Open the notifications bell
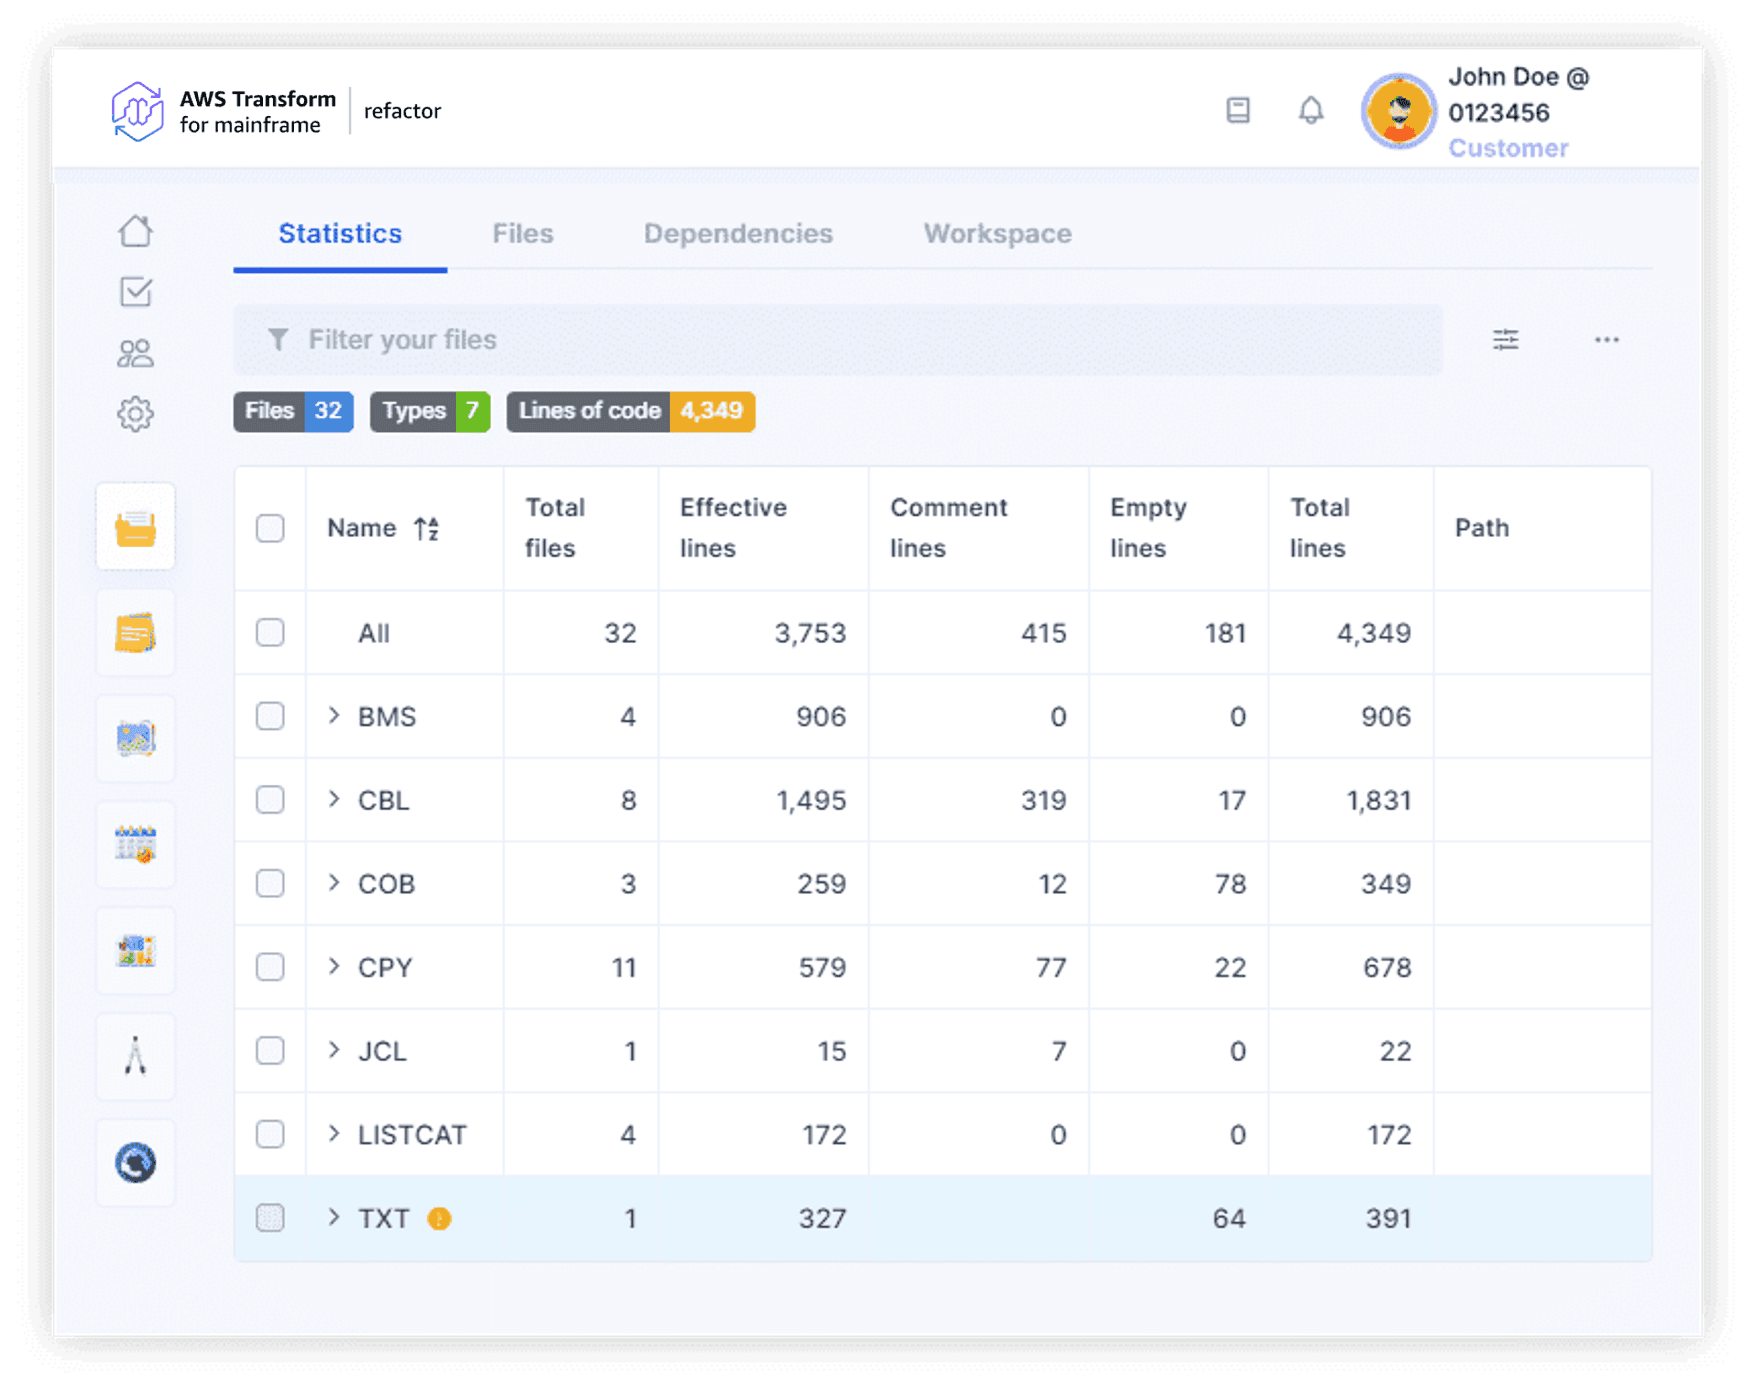 tap(1310, 110)
